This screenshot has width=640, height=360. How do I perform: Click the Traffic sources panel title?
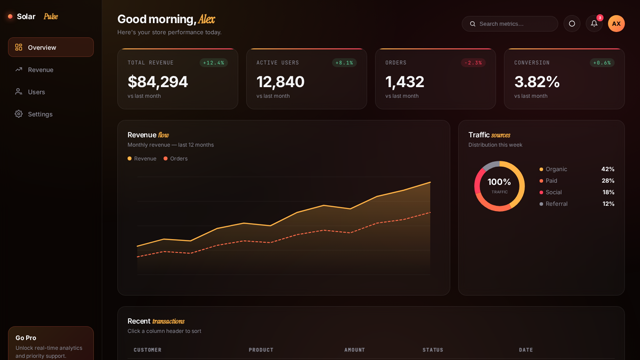tap(489, 135)
